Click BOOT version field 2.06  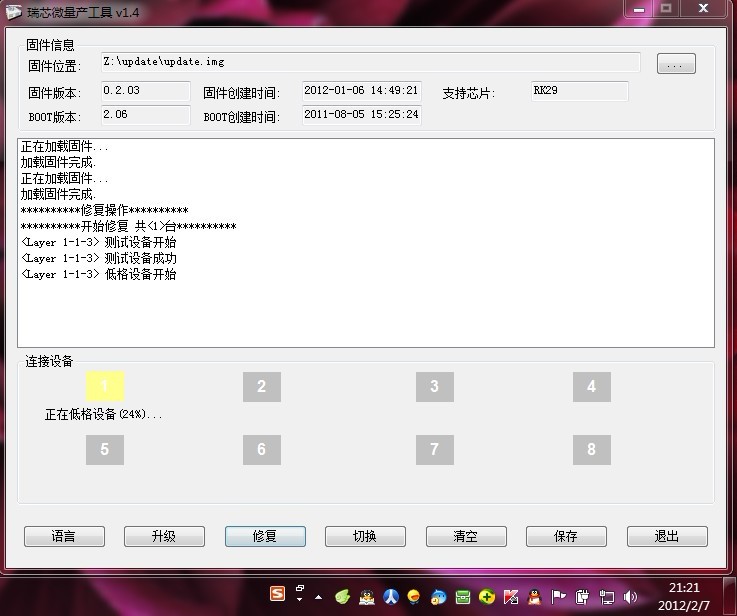[x=146, y=115]
